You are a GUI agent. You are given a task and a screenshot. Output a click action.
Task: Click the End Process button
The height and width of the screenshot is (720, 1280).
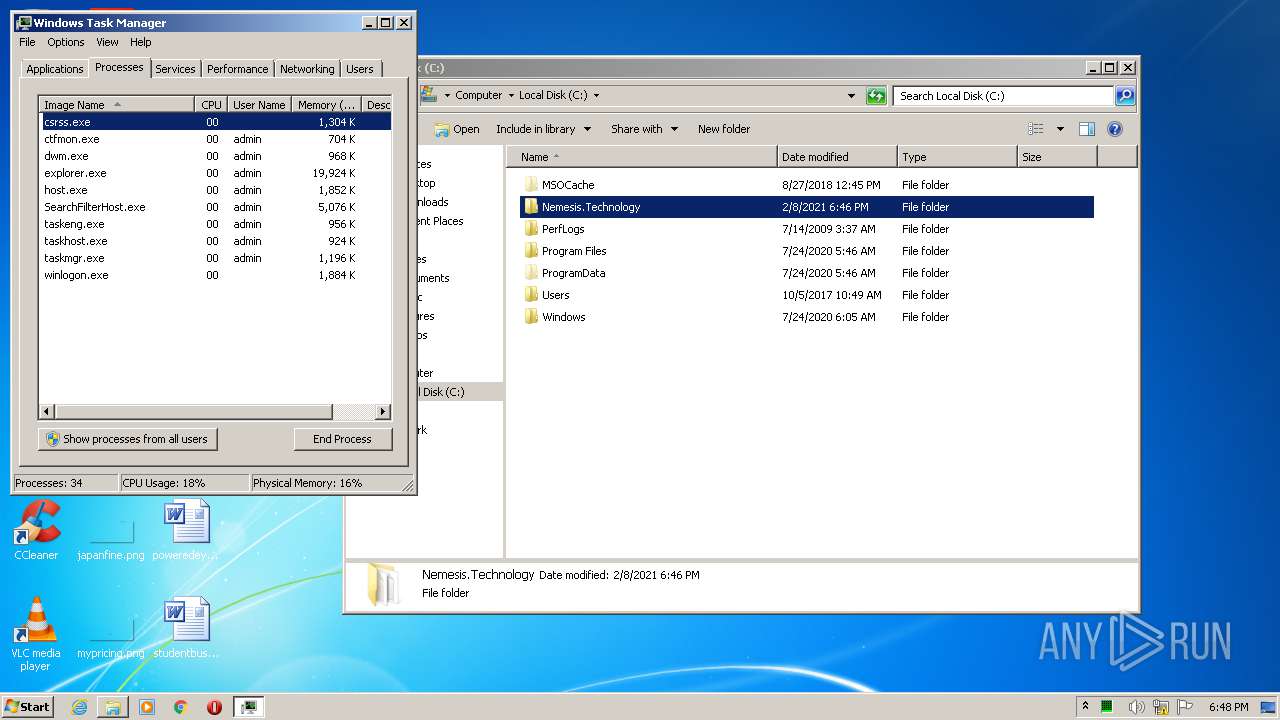[x=342, y=439]
